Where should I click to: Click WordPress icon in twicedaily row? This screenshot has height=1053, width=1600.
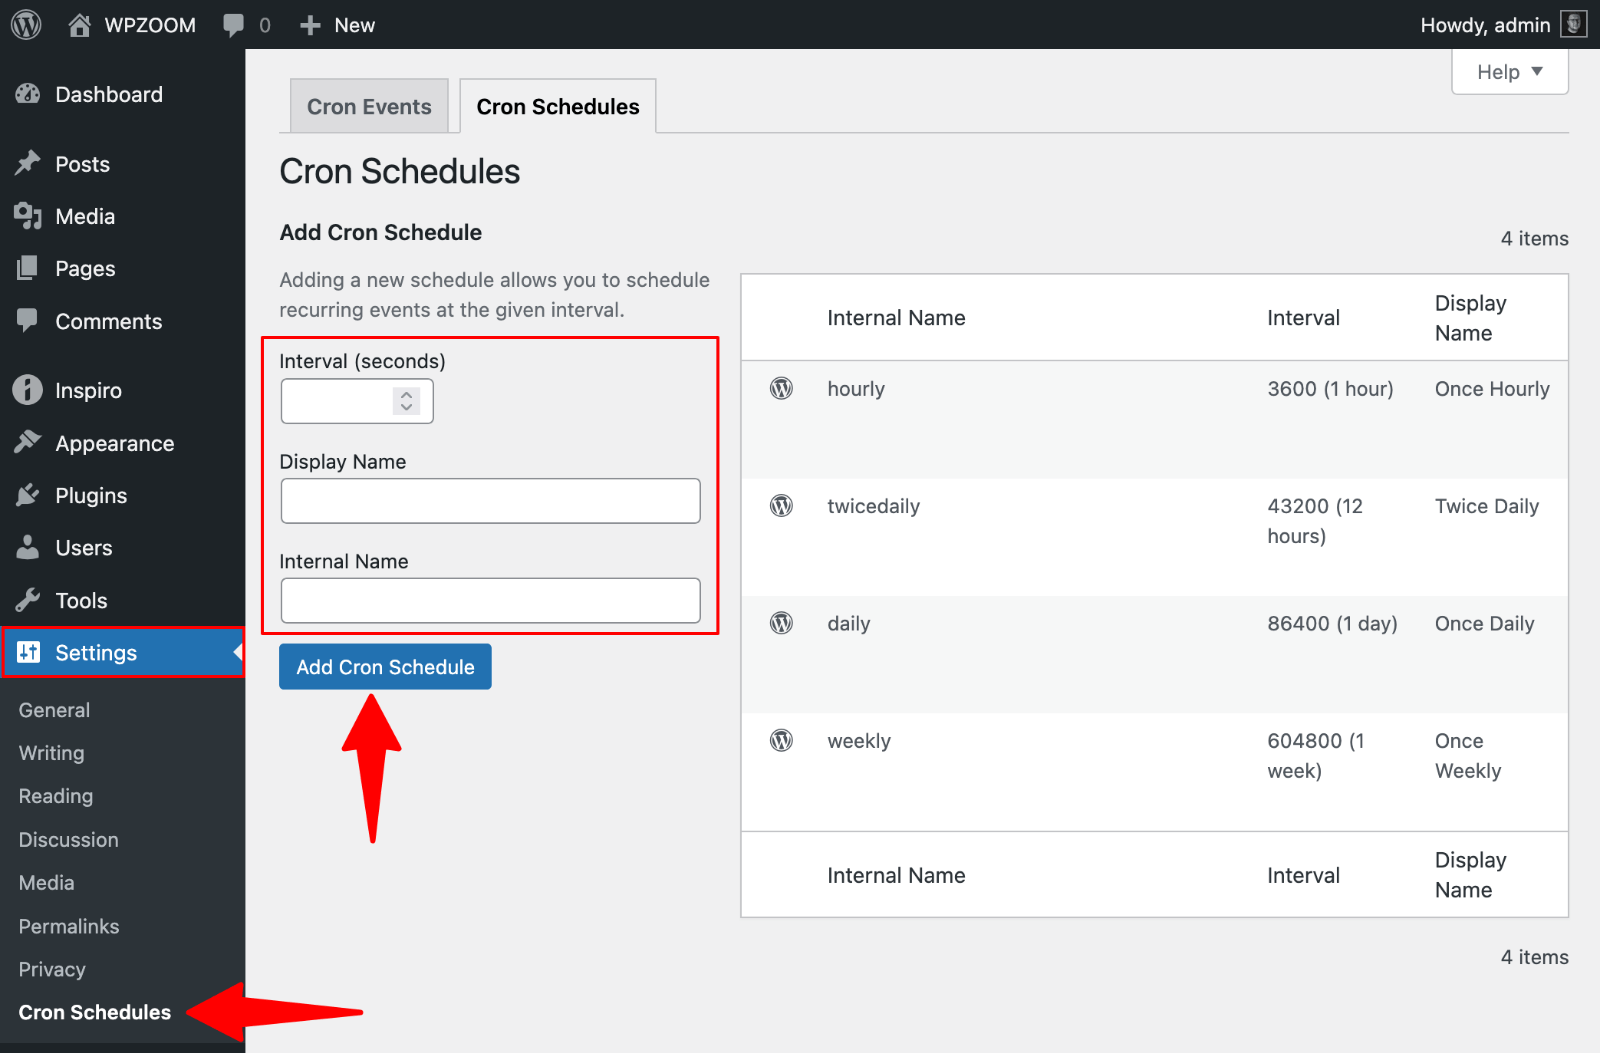781,506
